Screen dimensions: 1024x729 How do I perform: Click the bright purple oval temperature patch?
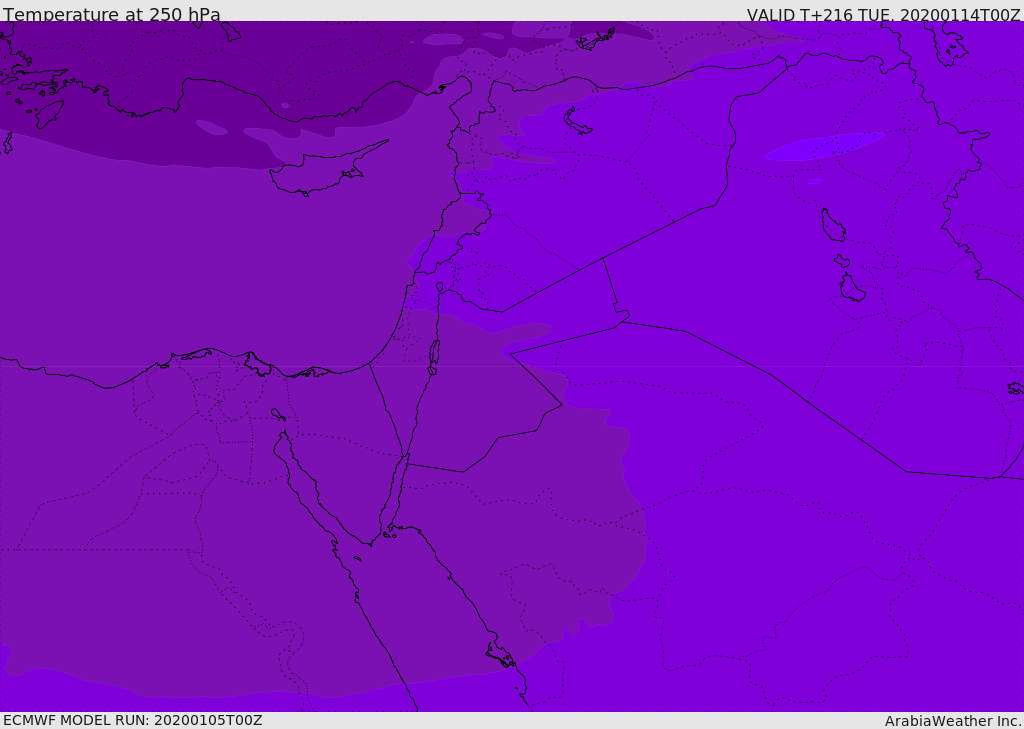click(824, 146)
